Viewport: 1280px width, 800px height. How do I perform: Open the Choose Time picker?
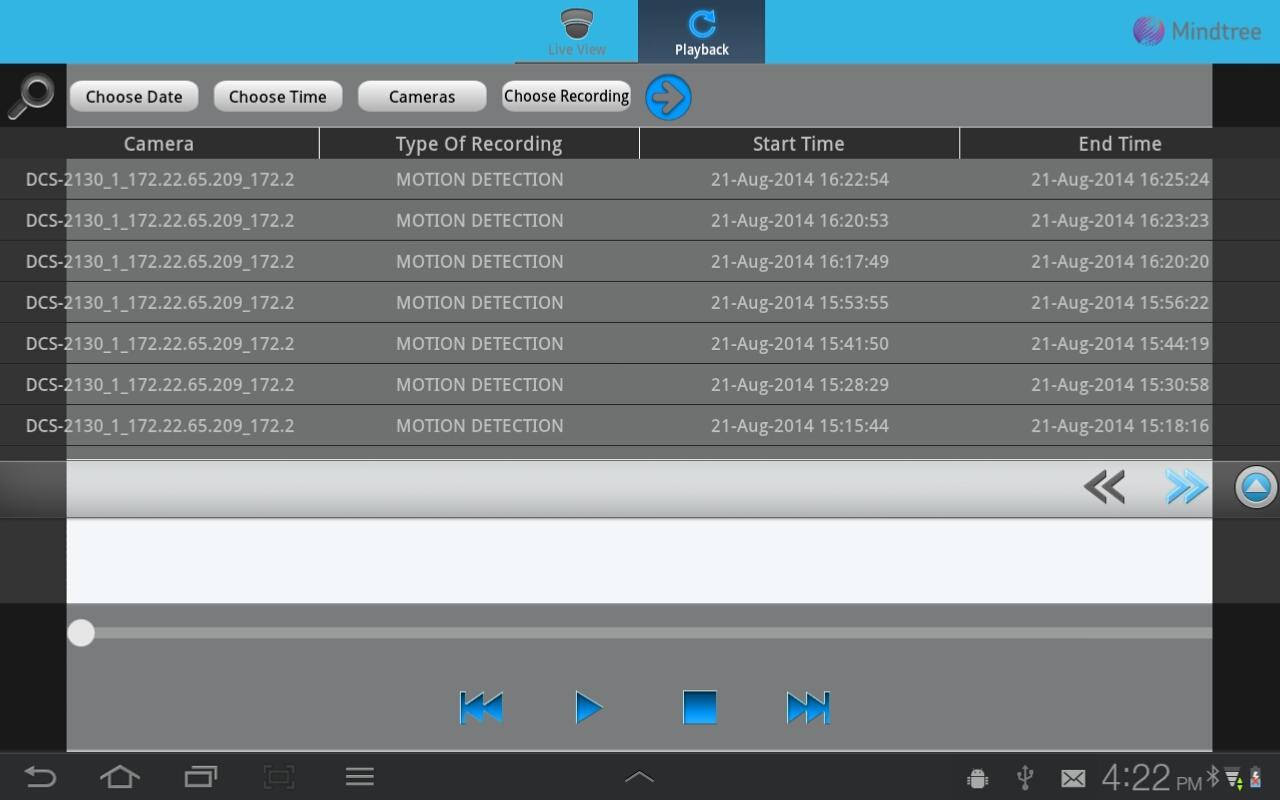pyautogui.click(x=277, y=96)
